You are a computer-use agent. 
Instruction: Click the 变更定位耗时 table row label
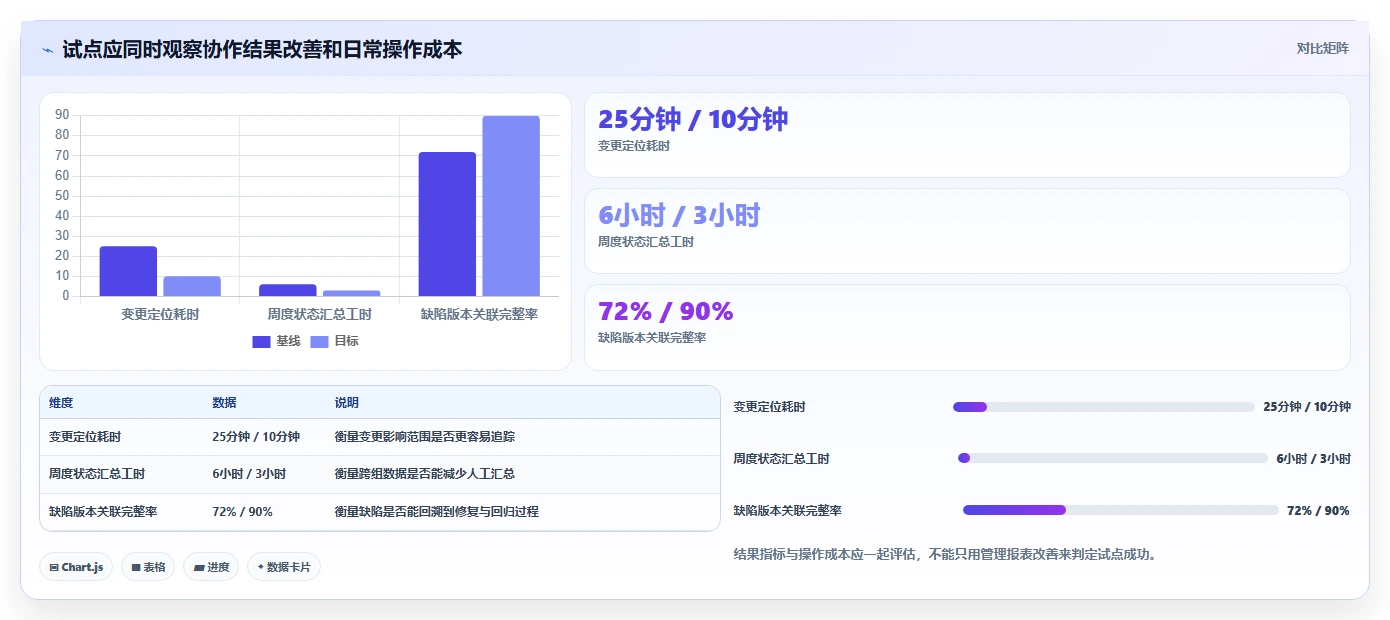pos(85,437)
